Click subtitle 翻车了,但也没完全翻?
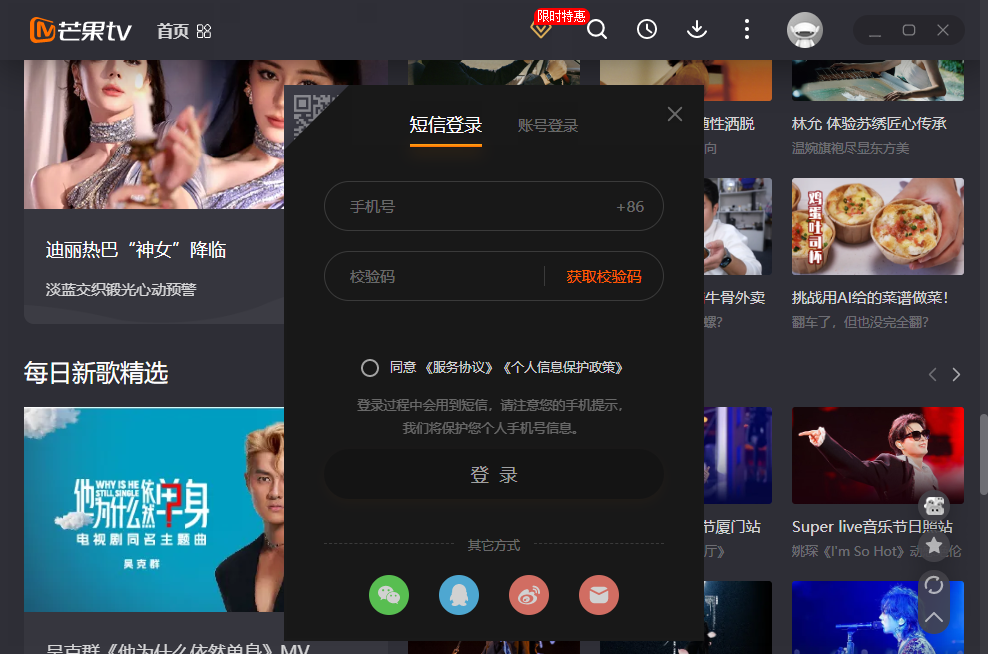Image resolution: width=988 pixels, height=654 pixels. pyautogui.click(x=860, y=322)
